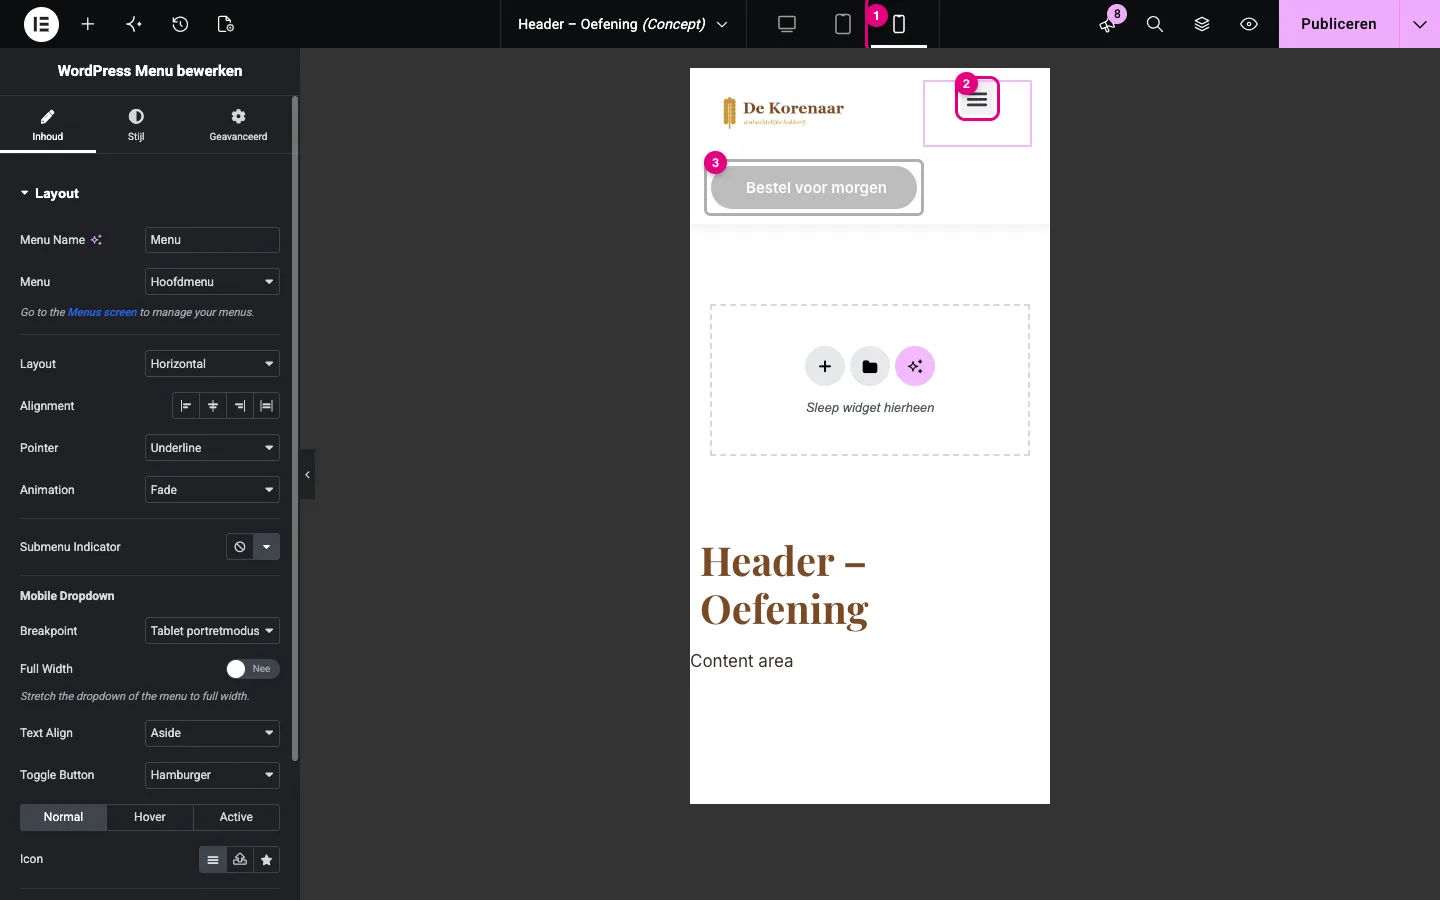Open the what's new notifications icon
The width and height of the screenshot is (1440, 900).
click(1107, 24)
